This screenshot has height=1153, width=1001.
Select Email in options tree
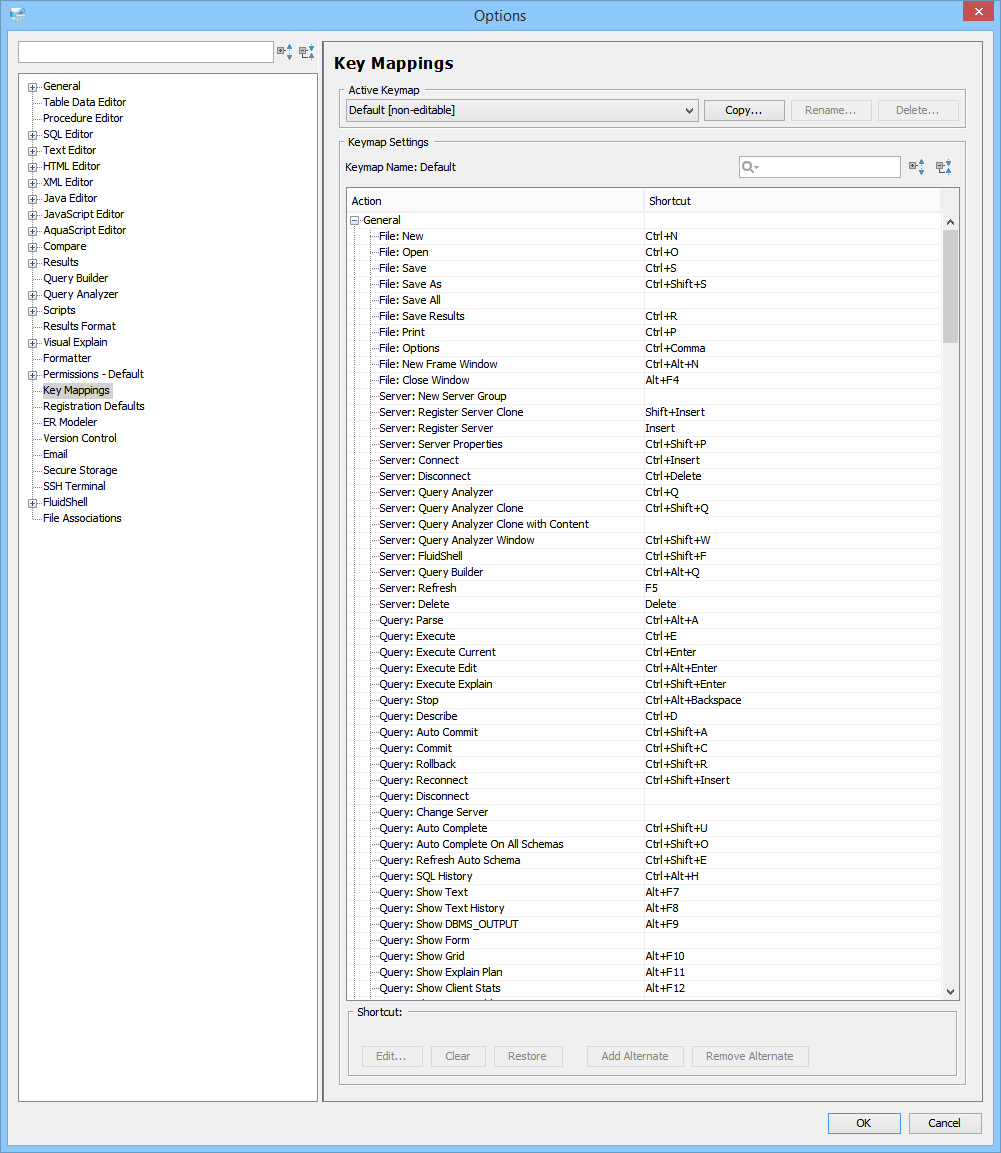(x=55, y=455)
